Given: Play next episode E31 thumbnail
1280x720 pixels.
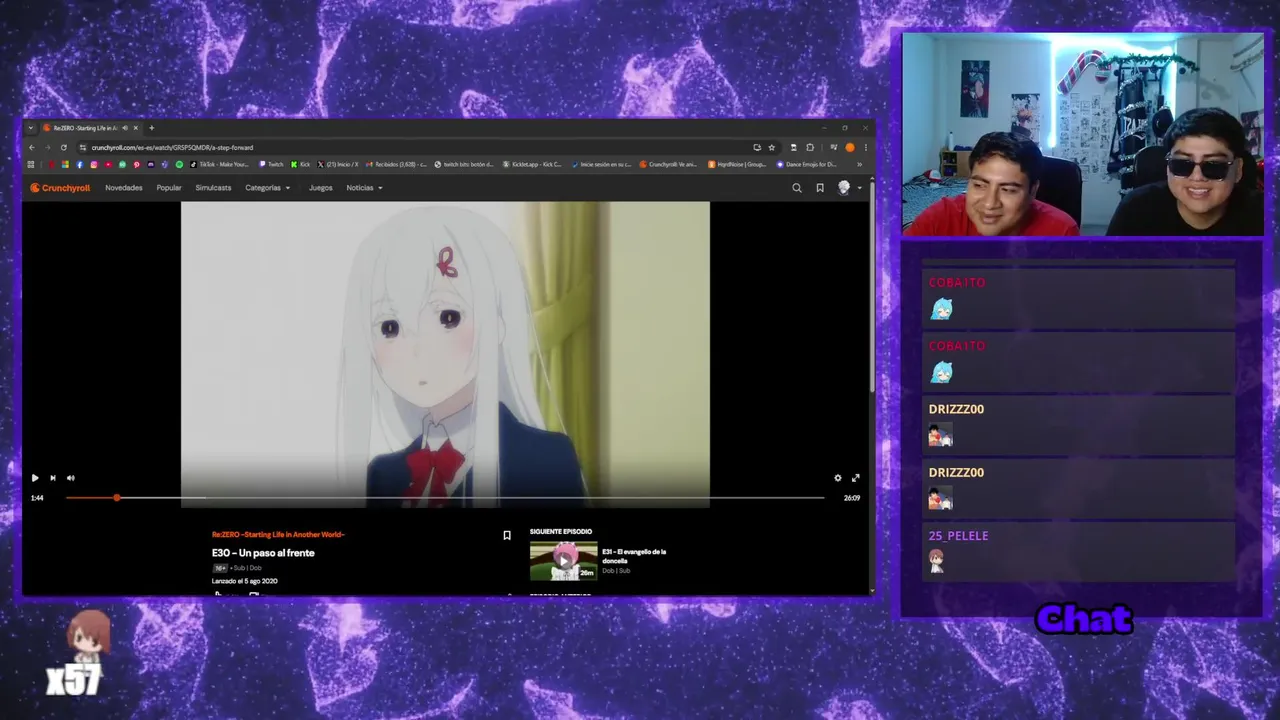Looking at the screenshot, I should click(564, 561).
